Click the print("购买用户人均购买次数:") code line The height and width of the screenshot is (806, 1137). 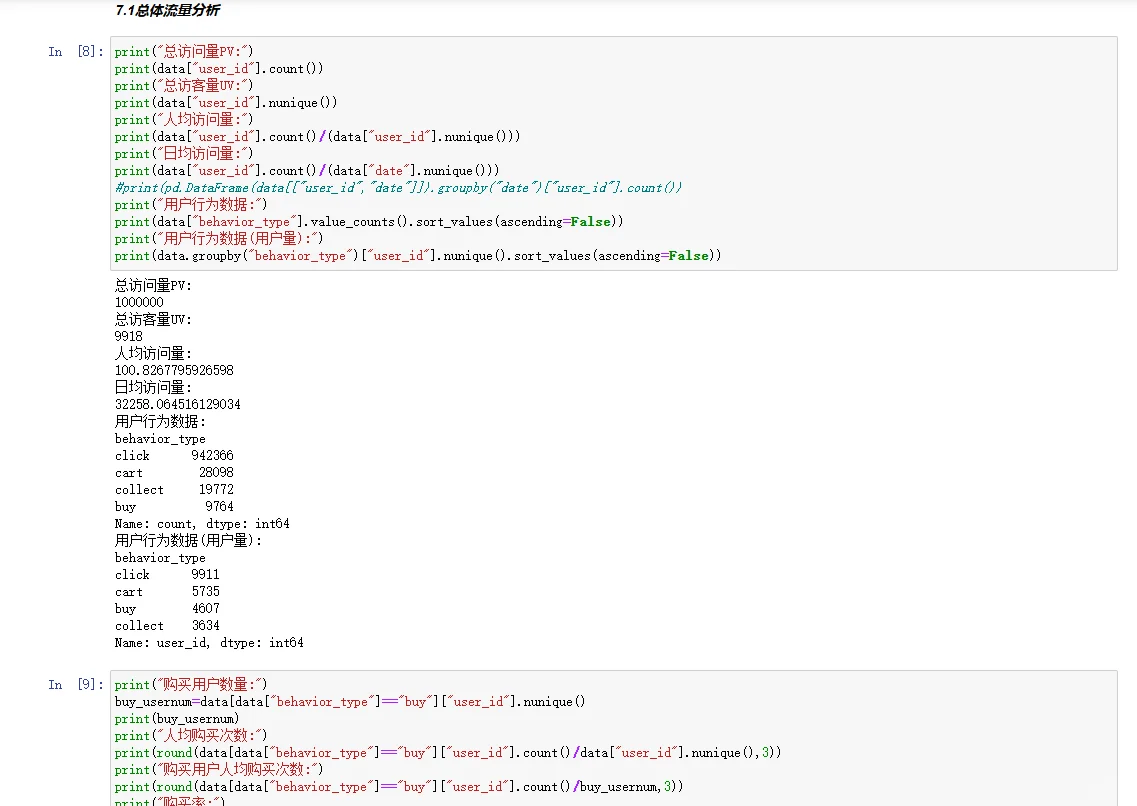click(x=219, y=770)
